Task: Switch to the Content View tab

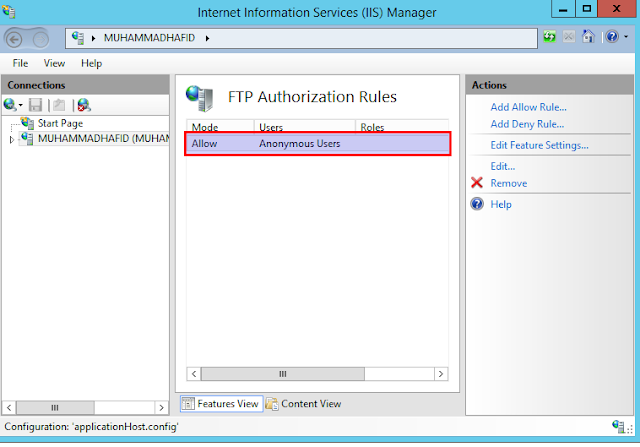Action: point(304,404)
